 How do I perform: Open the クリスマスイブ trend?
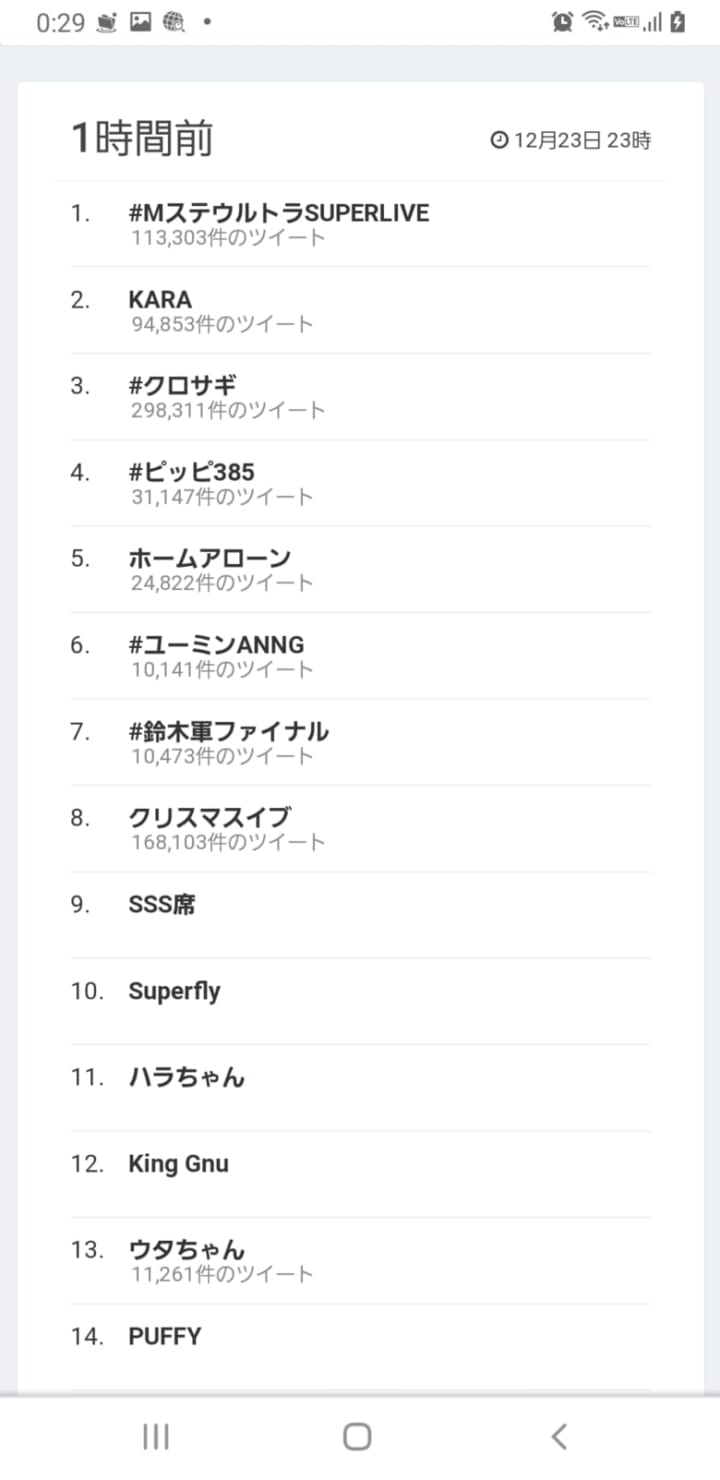click(x=210, y=817)
